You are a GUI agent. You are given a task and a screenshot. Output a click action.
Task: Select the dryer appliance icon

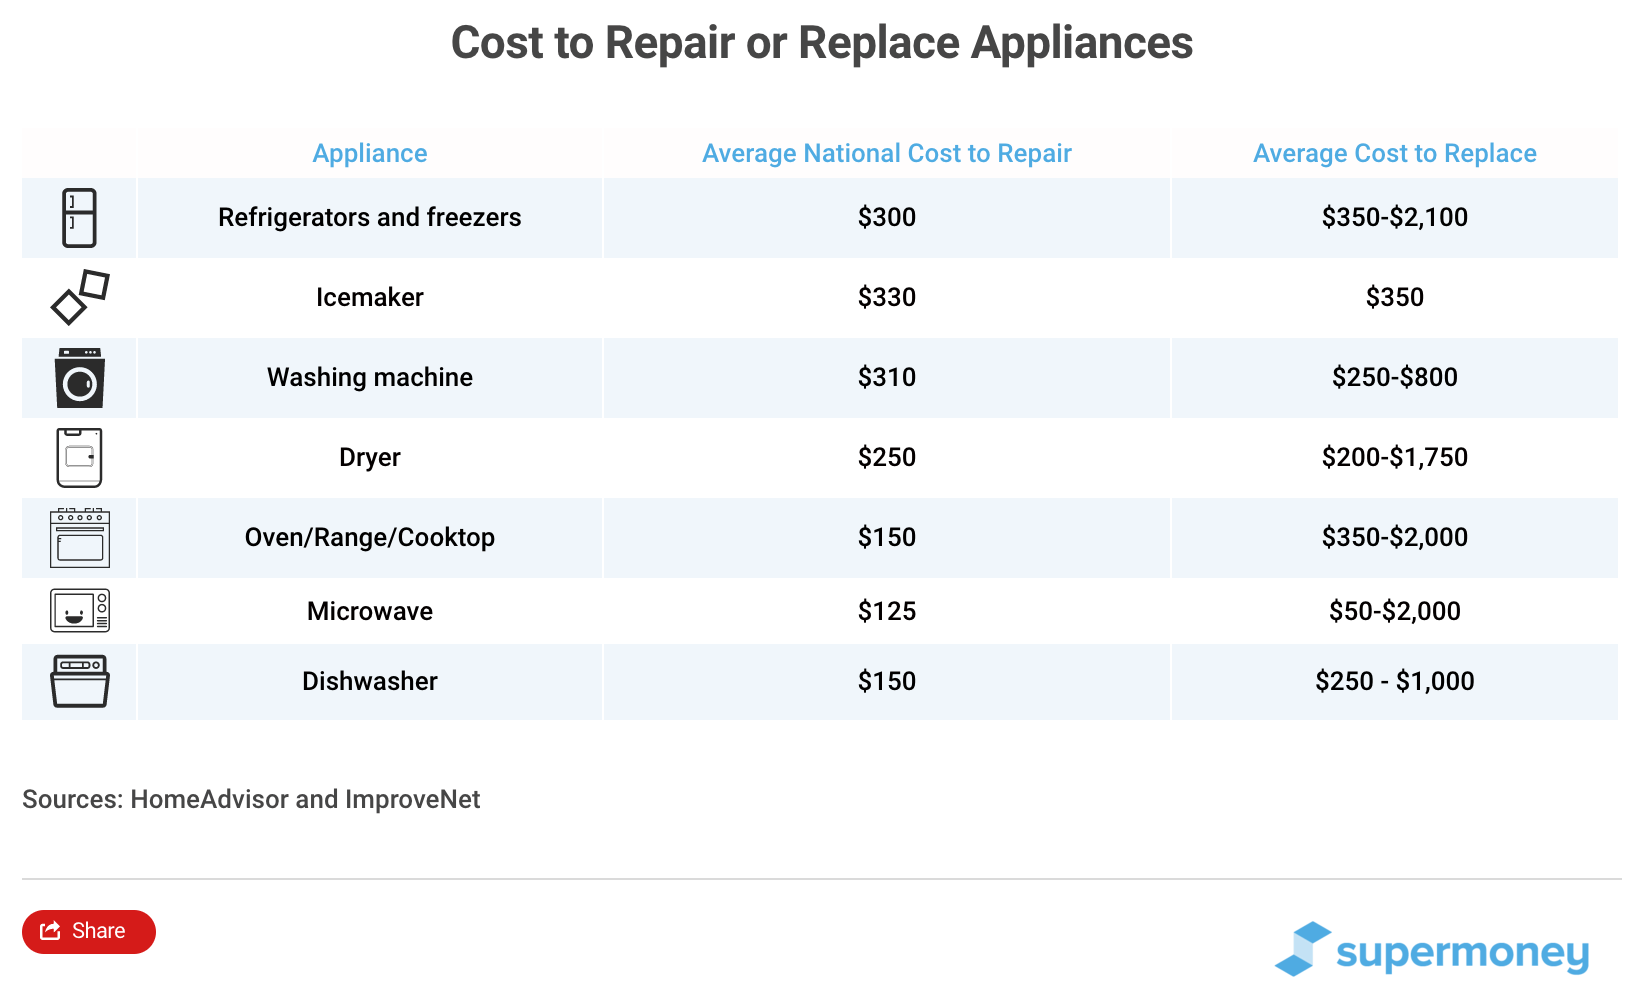[x=78, y=457]
